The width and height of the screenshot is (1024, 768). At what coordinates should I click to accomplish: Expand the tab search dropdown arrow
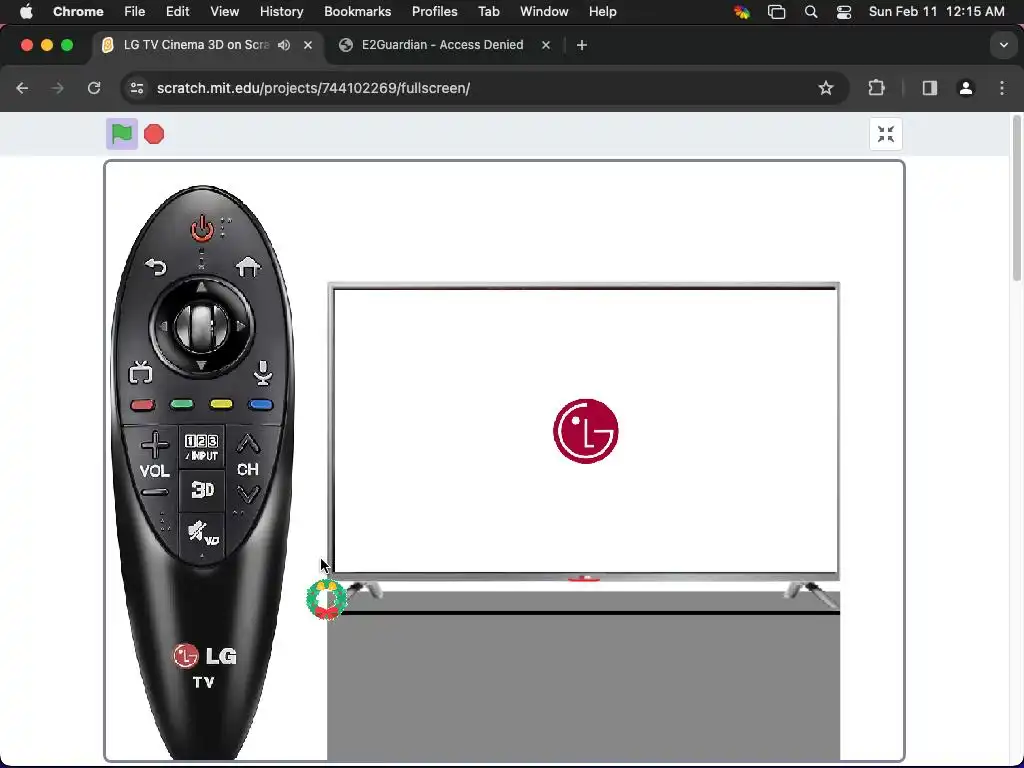1004,45
